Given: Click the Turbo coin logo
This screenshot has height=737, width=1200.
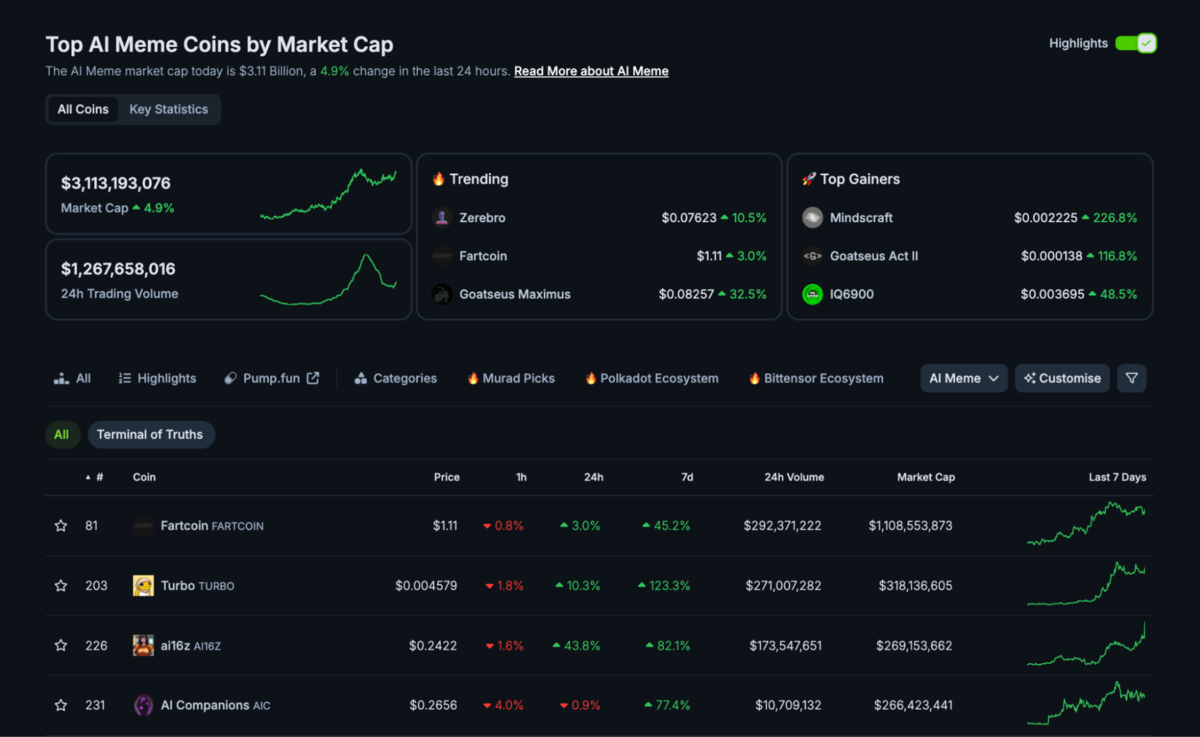Looking at the screenshot, I should coord(143,585).
